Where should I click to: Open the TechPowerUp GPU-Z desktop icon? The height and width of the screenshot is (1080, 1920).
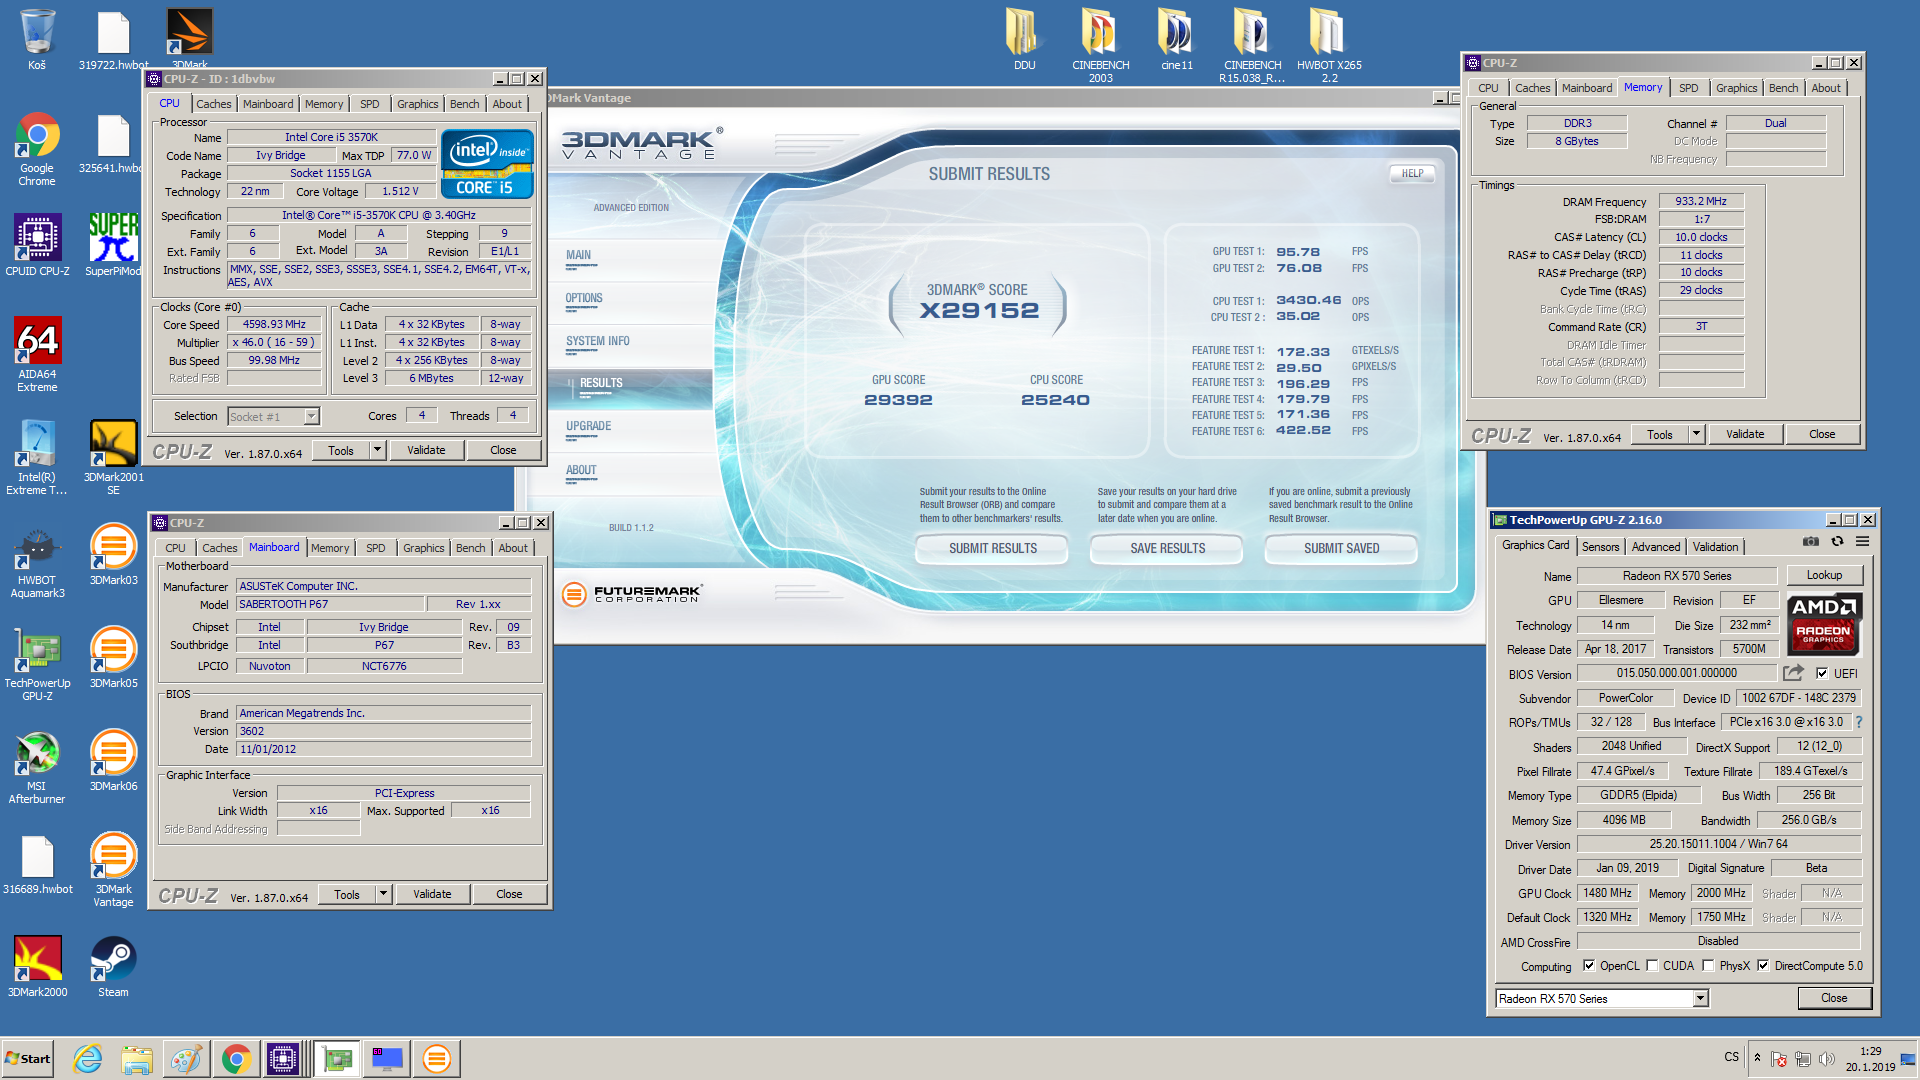[x=37, y=663]
